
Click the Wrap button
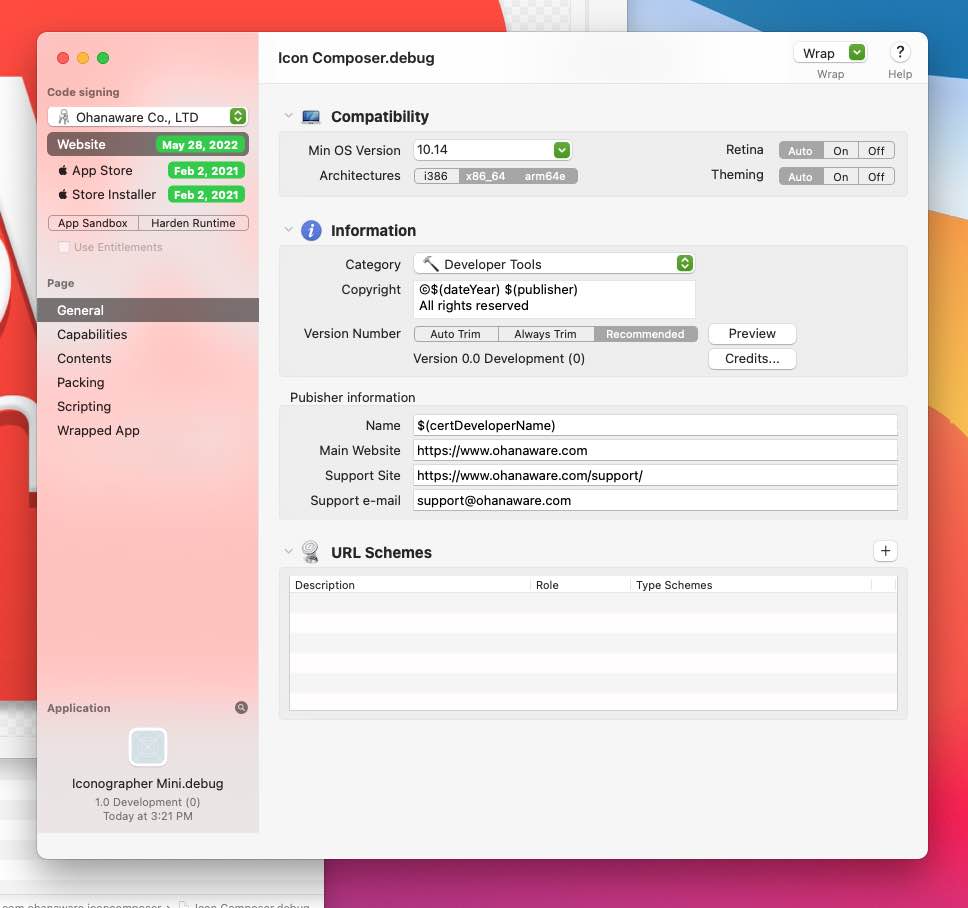[x=820, y=53]
